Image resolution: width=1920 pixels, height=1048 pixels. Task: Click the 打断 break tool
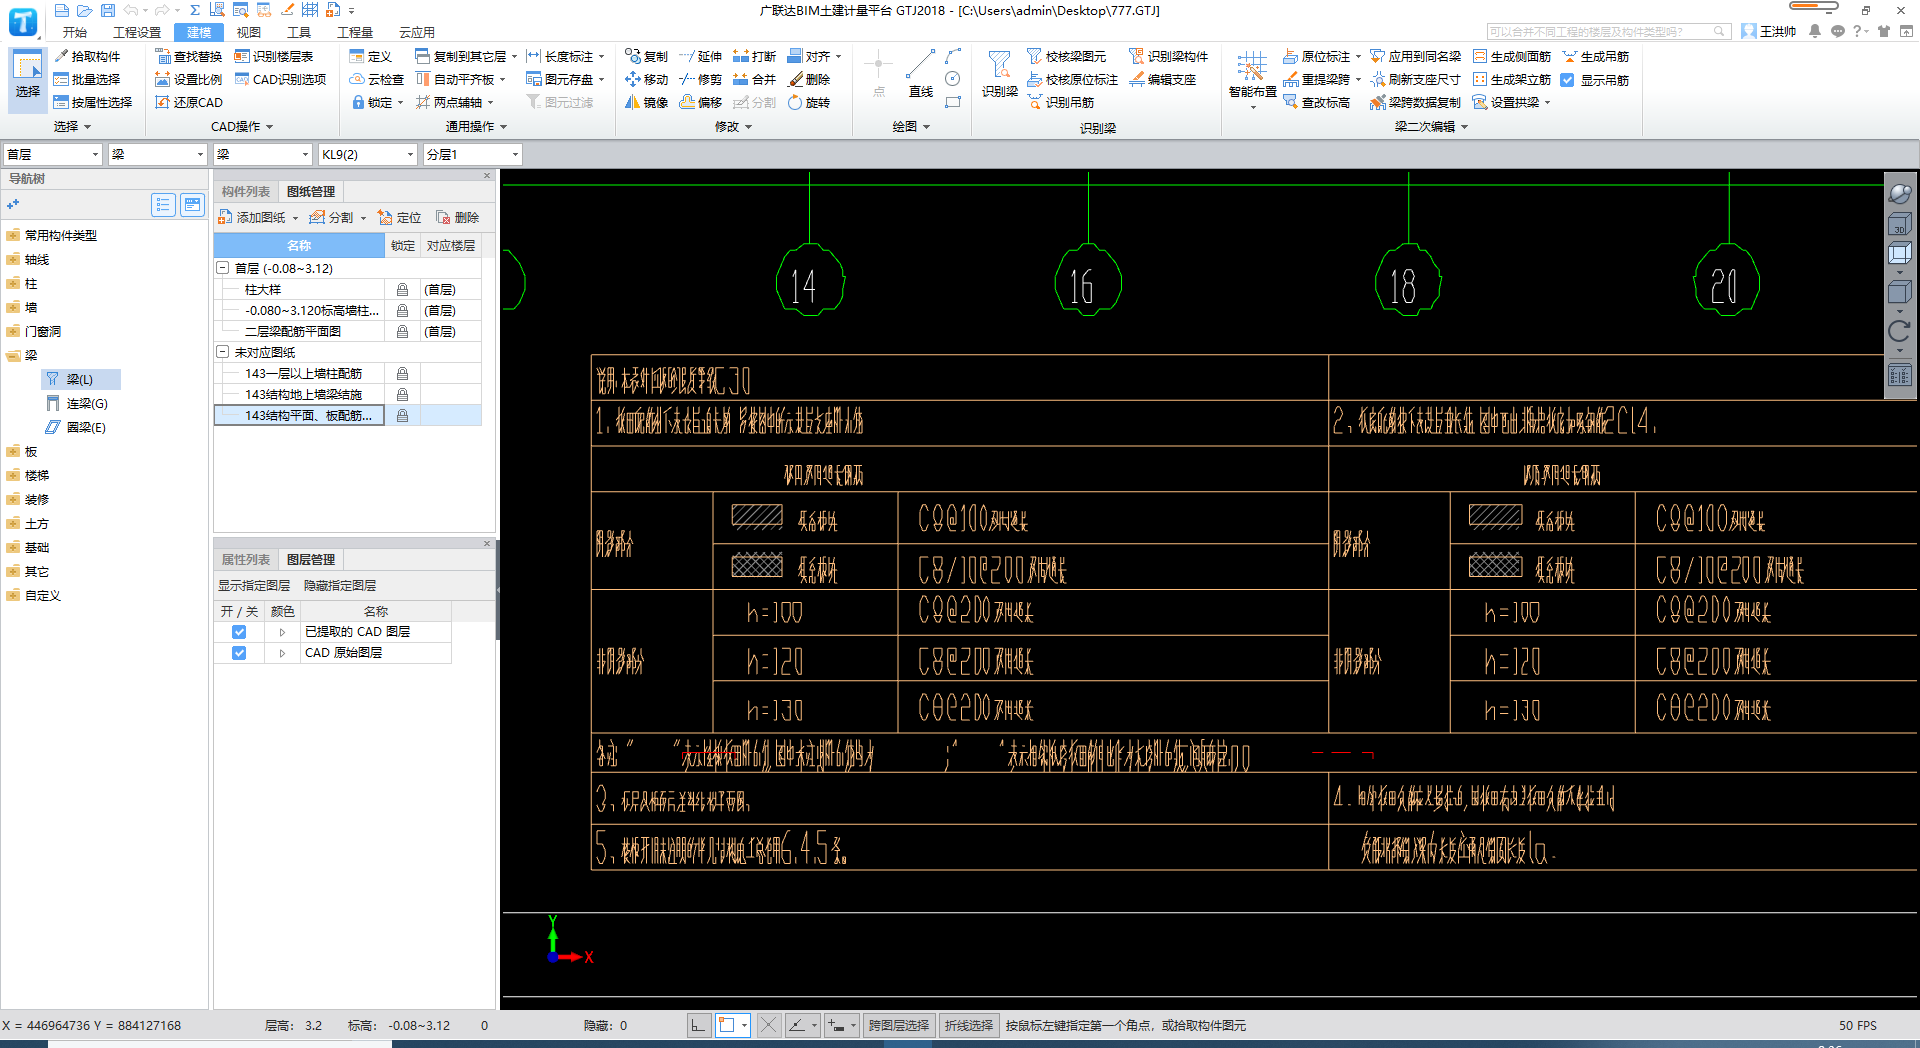(754, 56)
